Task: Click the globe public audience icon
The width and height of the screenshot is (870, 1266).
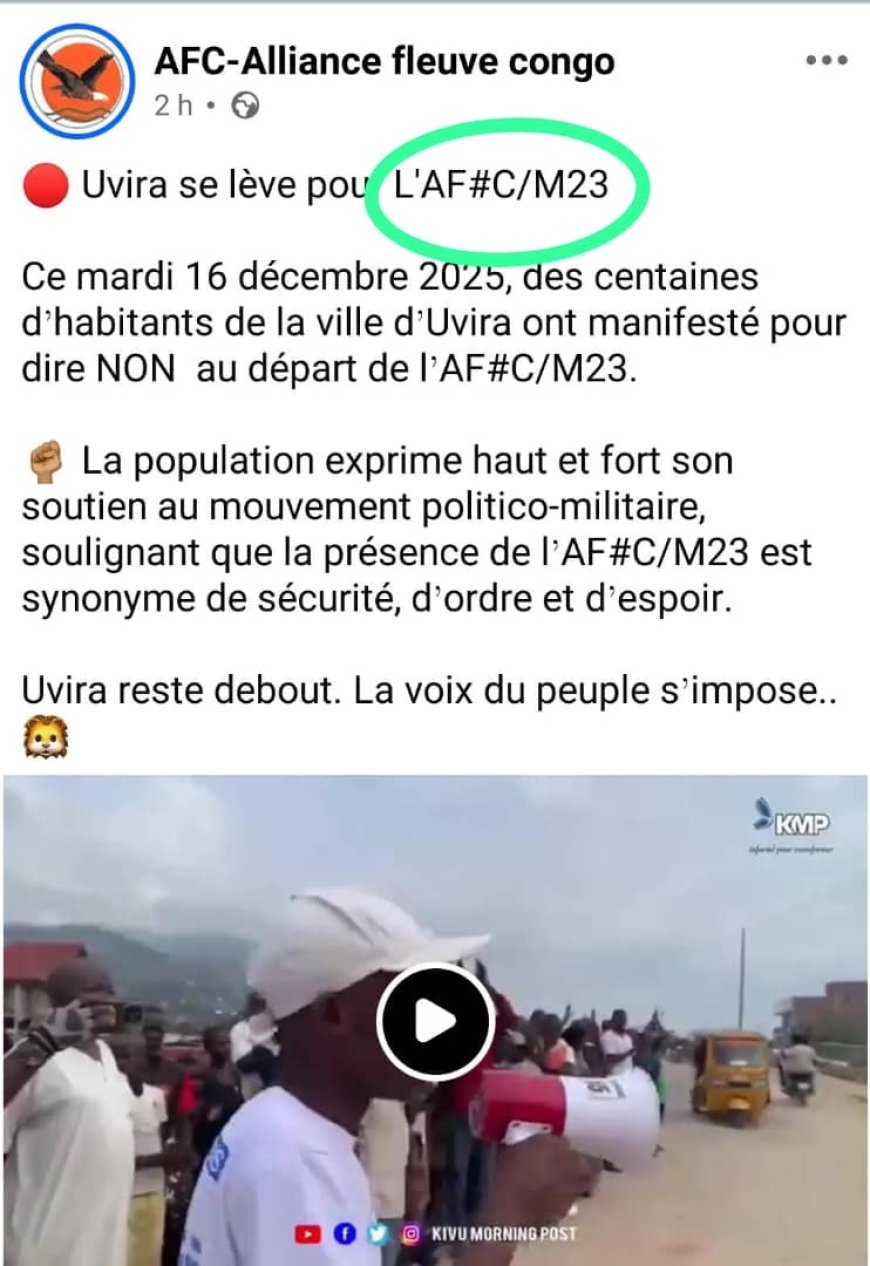Action: 245,106
